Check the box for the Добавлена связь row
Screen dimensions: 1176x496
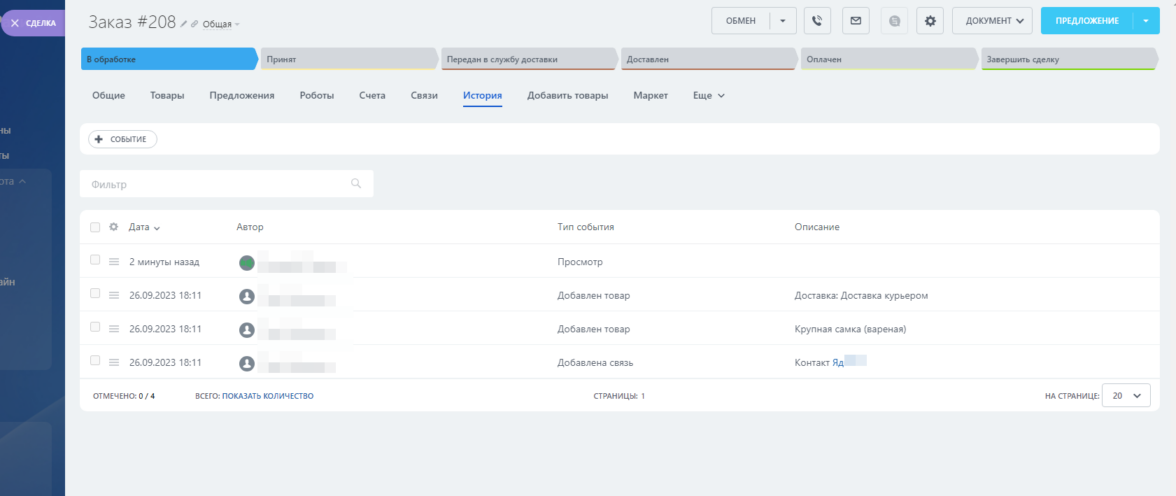point(95,361)
